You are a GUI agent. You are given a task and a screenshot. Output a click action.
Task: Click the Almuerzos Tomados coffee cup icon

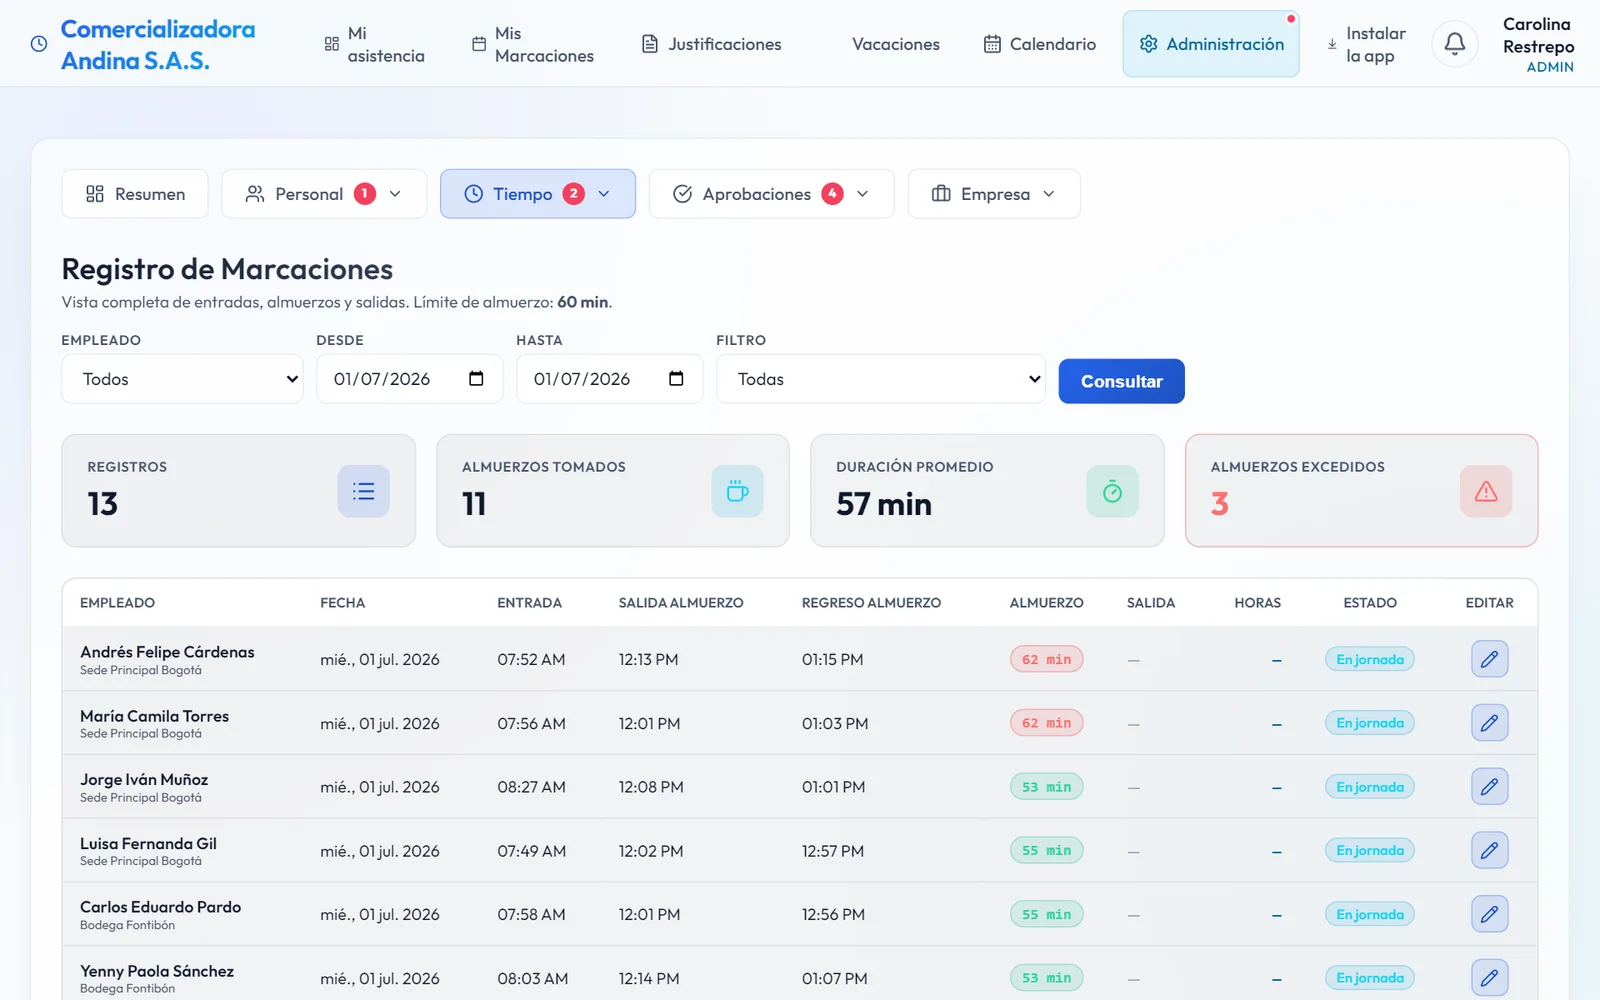(737, 491)
